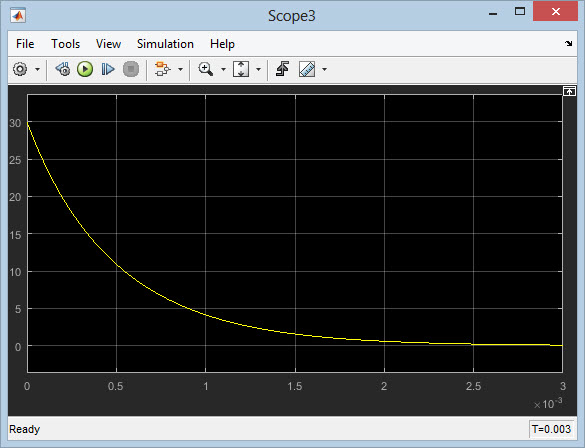The image size is (585, 448).
Task: Open the File menu
Action: click(25, 44)
